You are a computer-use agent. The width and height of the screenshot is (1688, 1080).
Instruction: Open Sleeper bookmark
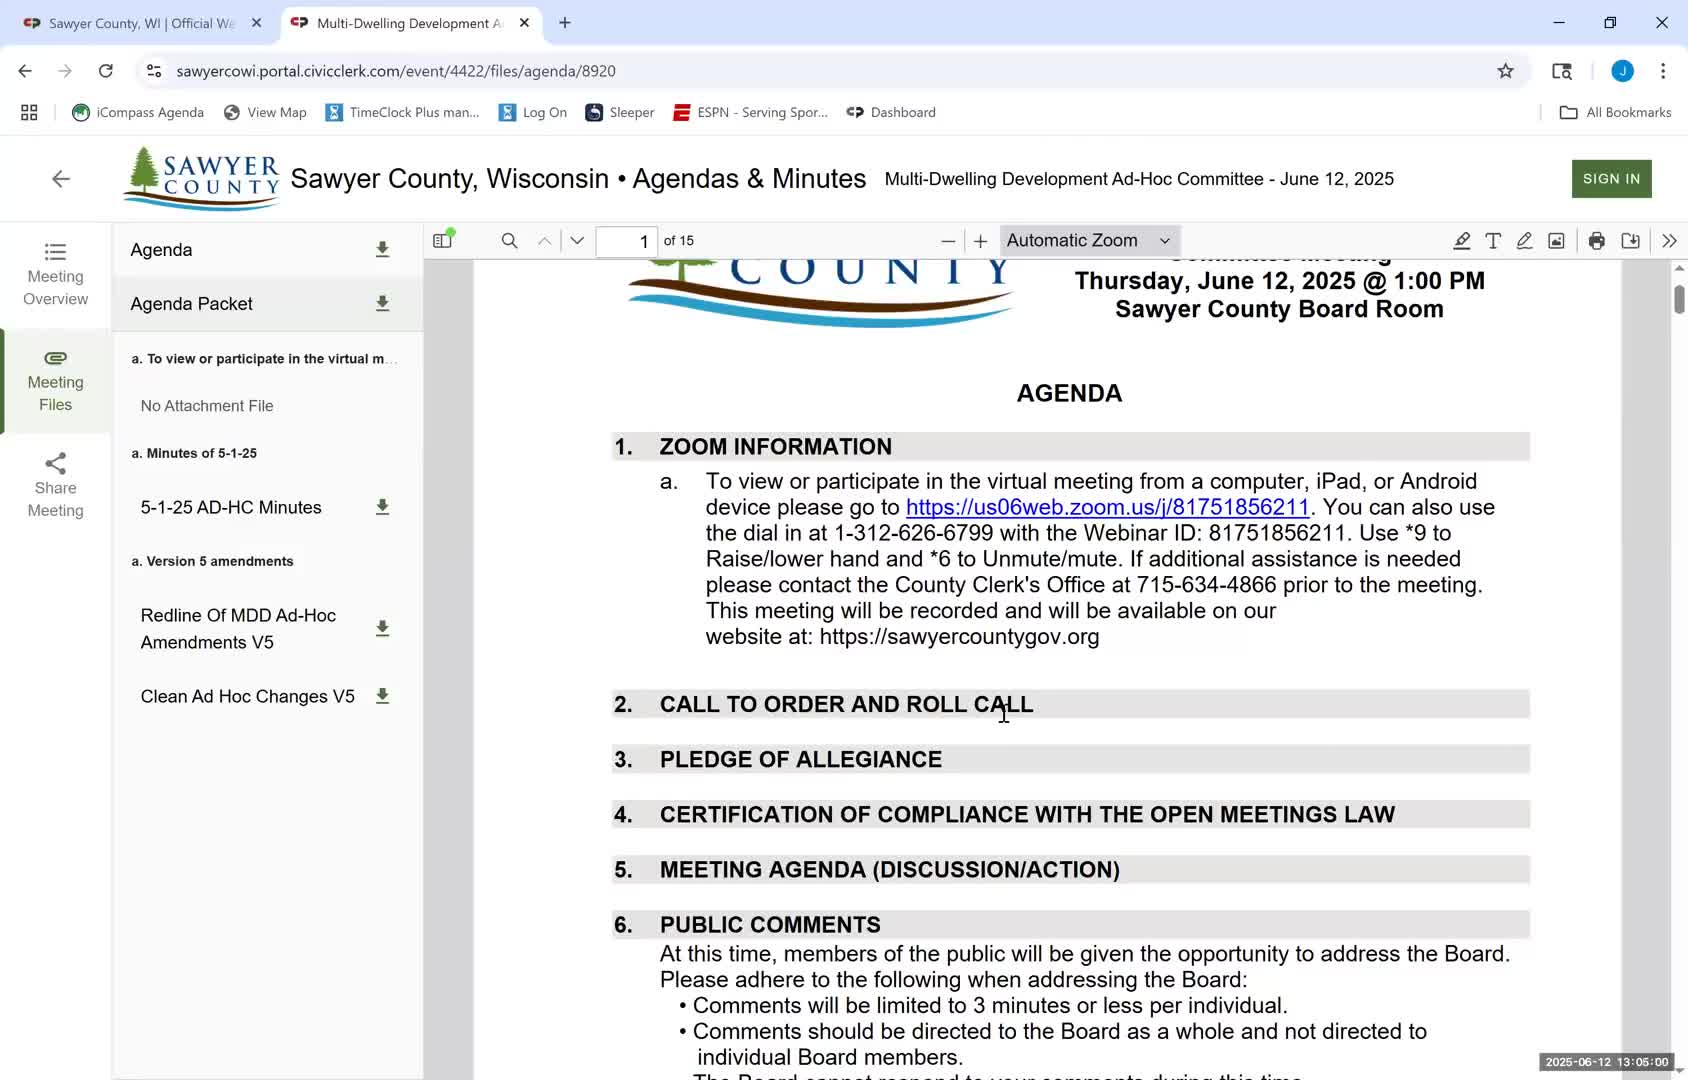pos(620,113)
